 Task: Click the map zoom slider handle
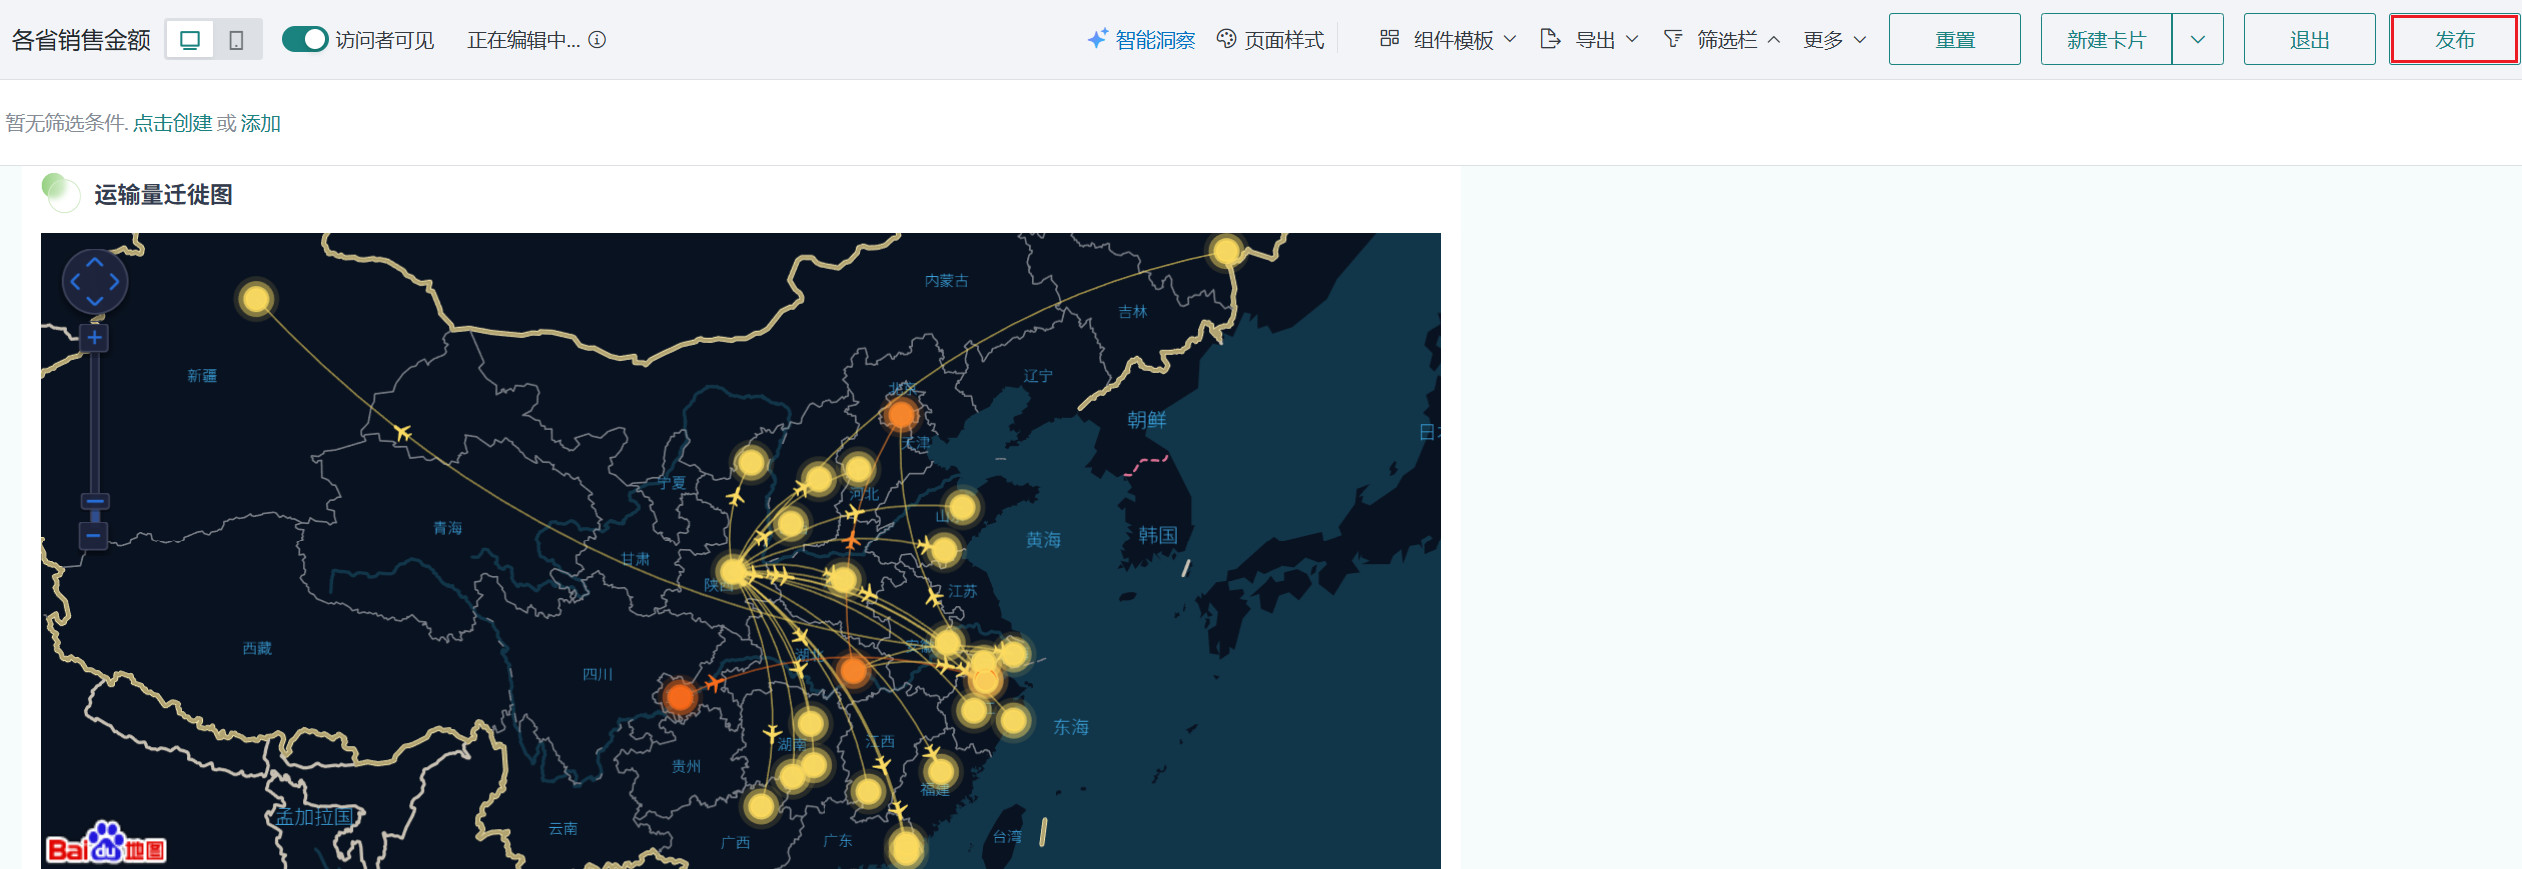95,502
